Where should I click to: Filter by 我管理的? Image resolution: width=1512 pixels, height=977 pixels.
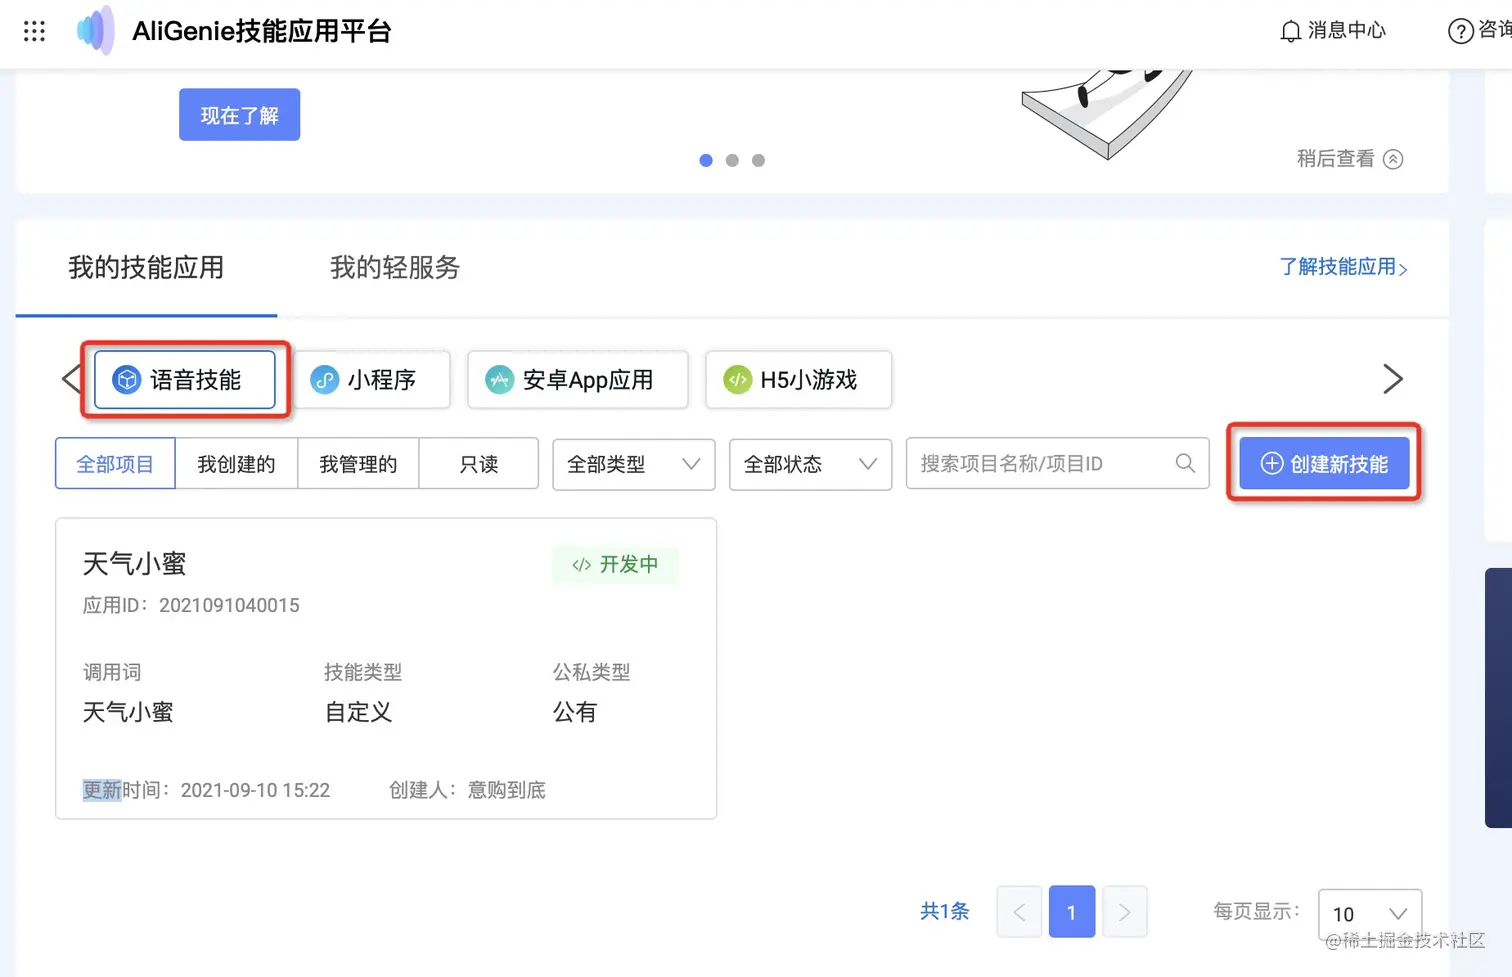click(x=358, y=464)
